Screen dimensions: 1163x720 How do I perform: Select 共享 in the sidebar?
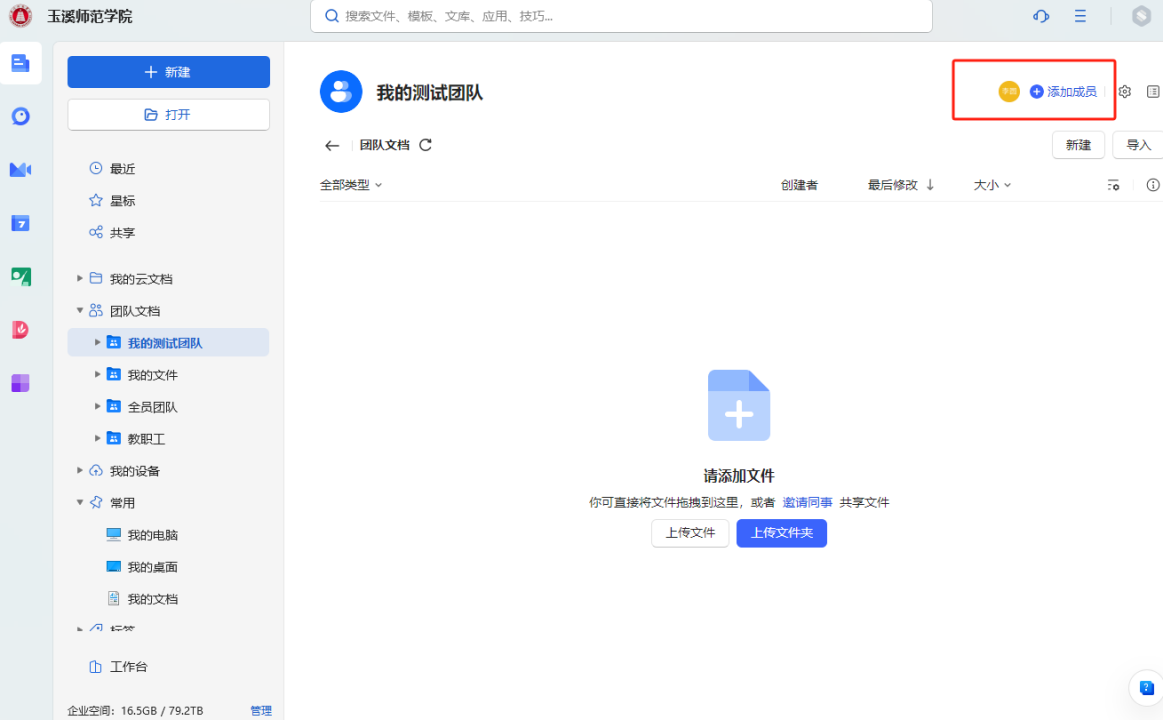122,233
